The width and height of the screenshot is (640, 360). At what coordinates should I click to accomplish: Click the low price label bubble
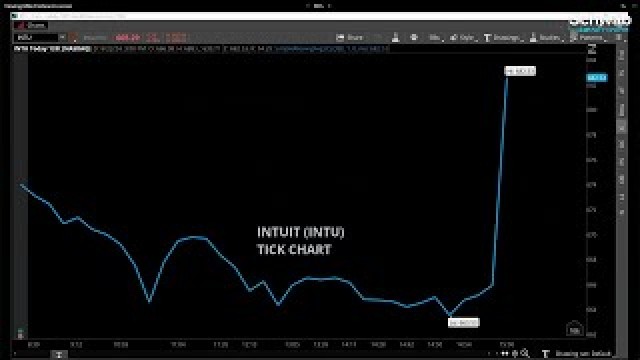click(464, 323)
